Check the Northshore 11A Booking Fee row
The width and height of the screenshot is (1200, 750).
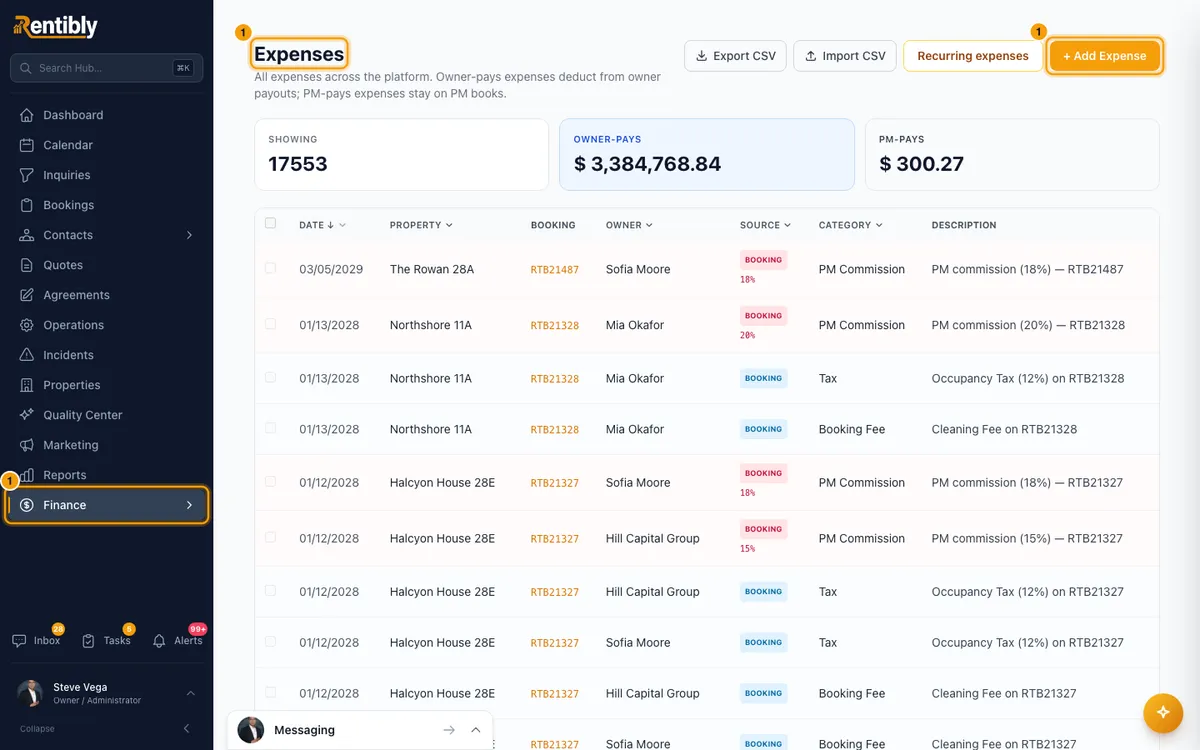[x=270, y=428]
